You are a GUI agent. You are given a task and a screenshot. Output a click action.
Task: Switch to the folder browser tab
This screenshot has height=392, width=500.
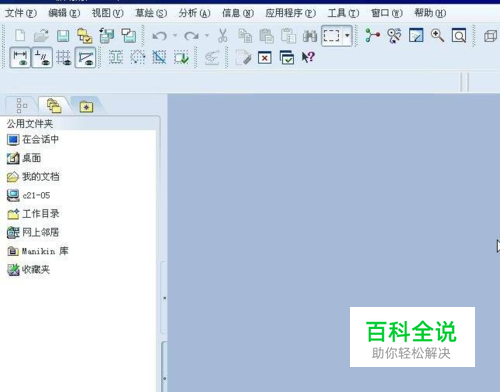(x=54, y=106)
